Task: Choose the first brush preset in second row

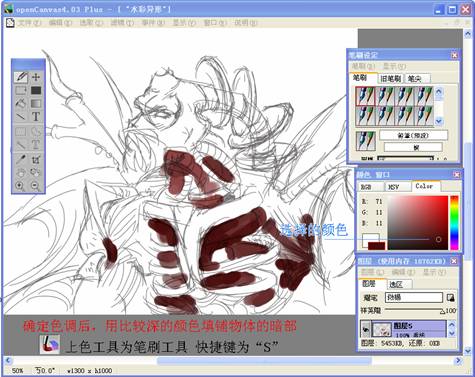Action: click(365, 115)
